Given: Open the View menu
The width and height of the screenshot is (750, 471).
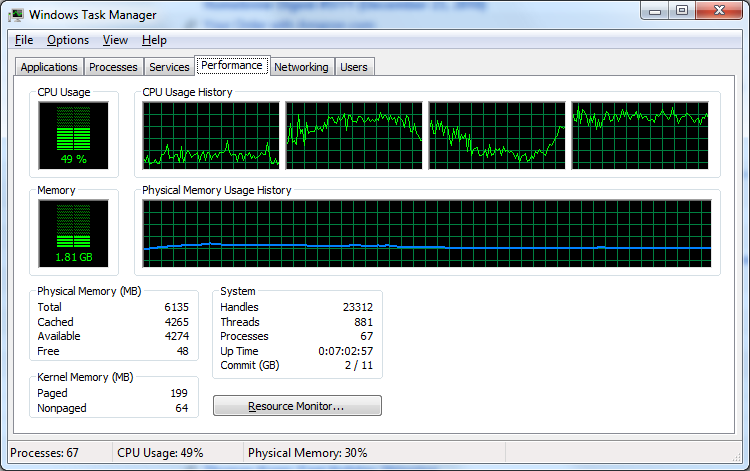Looking at the screenshot, I should click(115, 40).
